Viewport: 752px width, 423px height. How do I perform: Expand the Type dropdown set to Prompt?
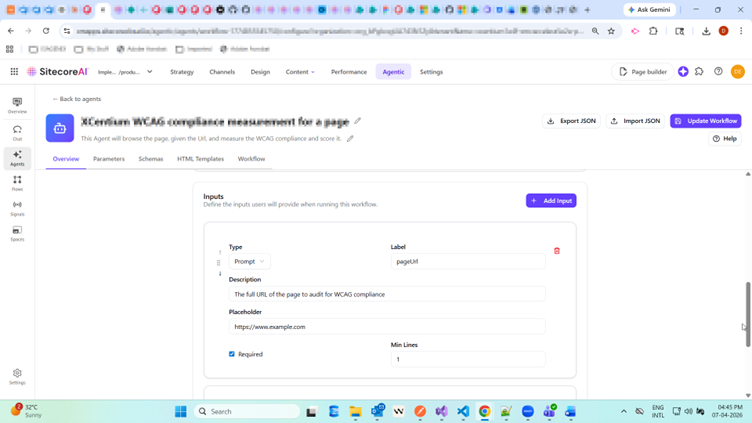249,262
